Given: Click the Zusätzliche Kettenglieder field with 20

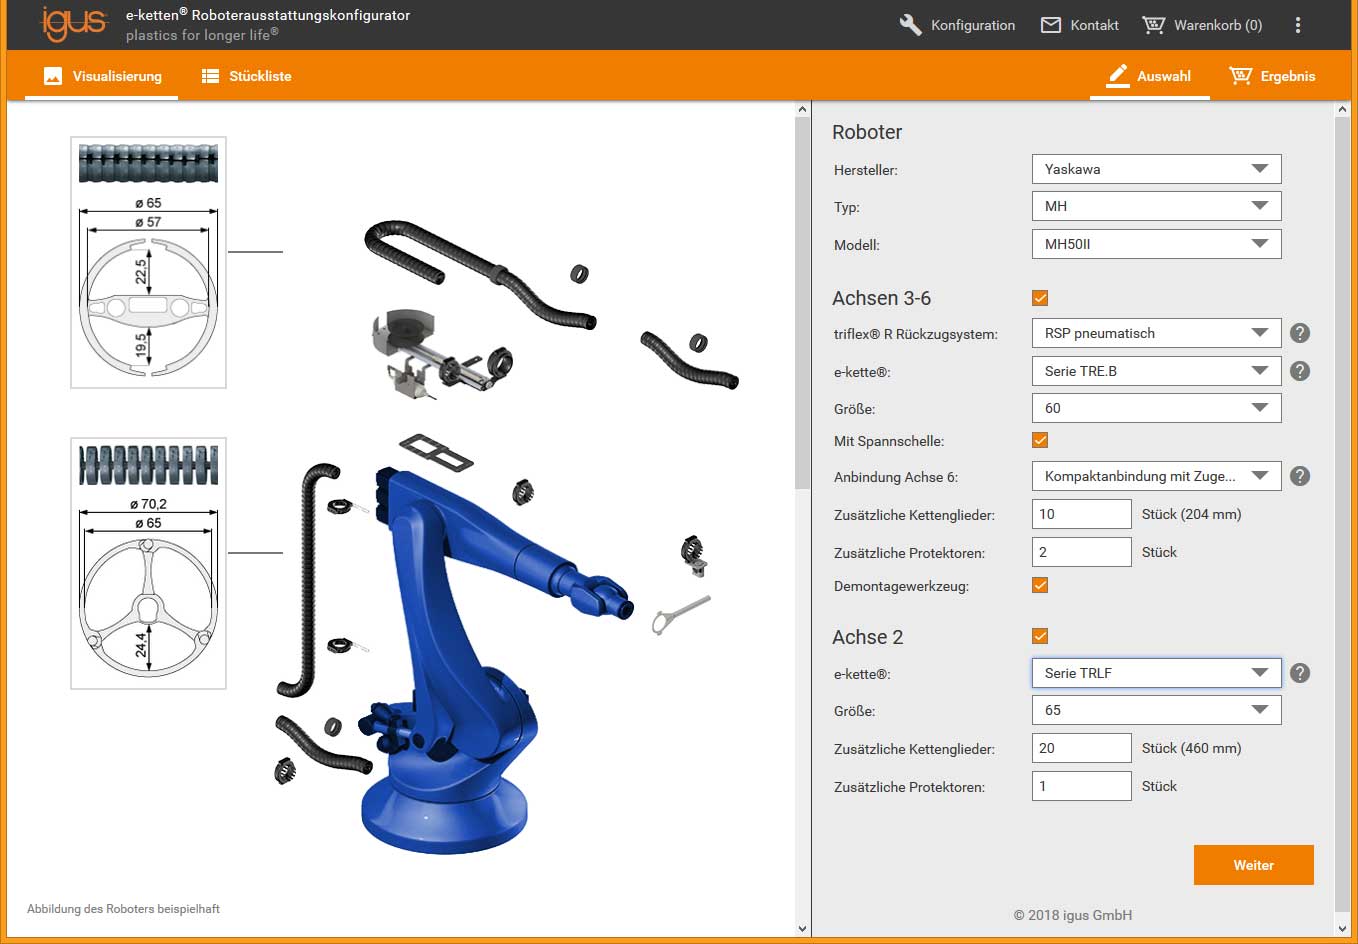Looking at the screenshot, I should 1081,748.
